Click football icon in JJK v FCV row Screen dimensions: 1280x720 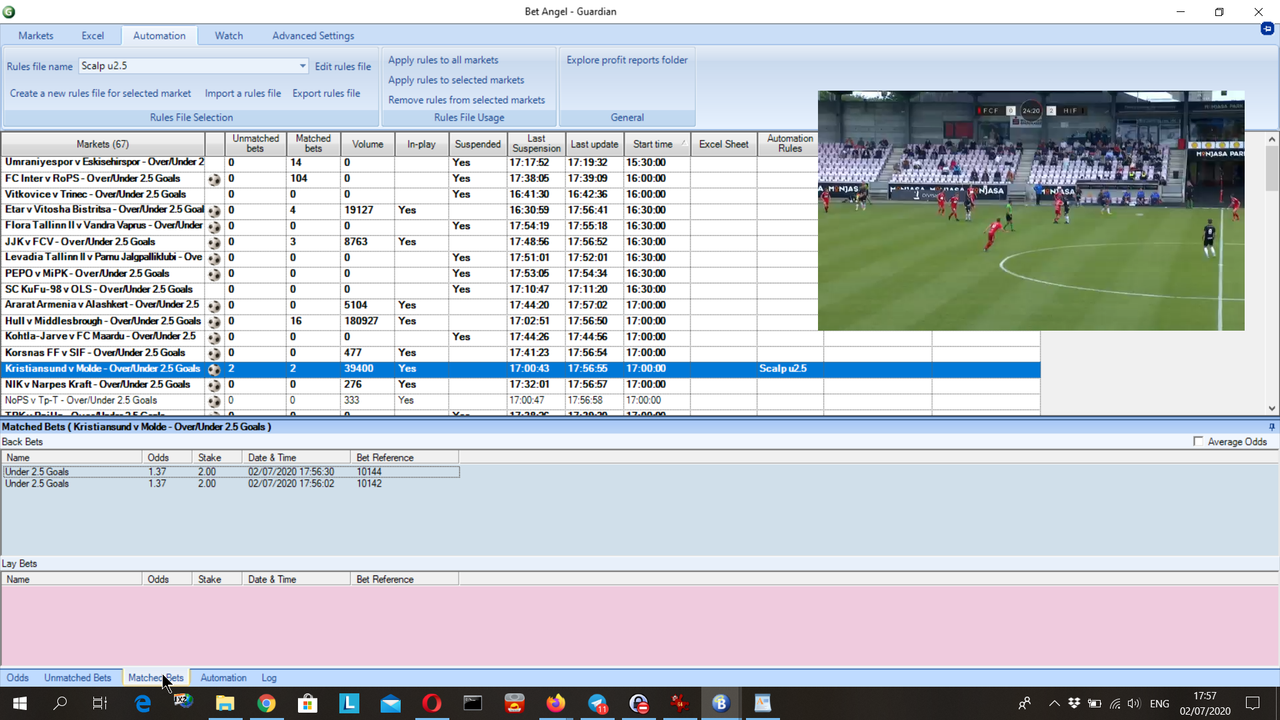click(x=214, y=242)
